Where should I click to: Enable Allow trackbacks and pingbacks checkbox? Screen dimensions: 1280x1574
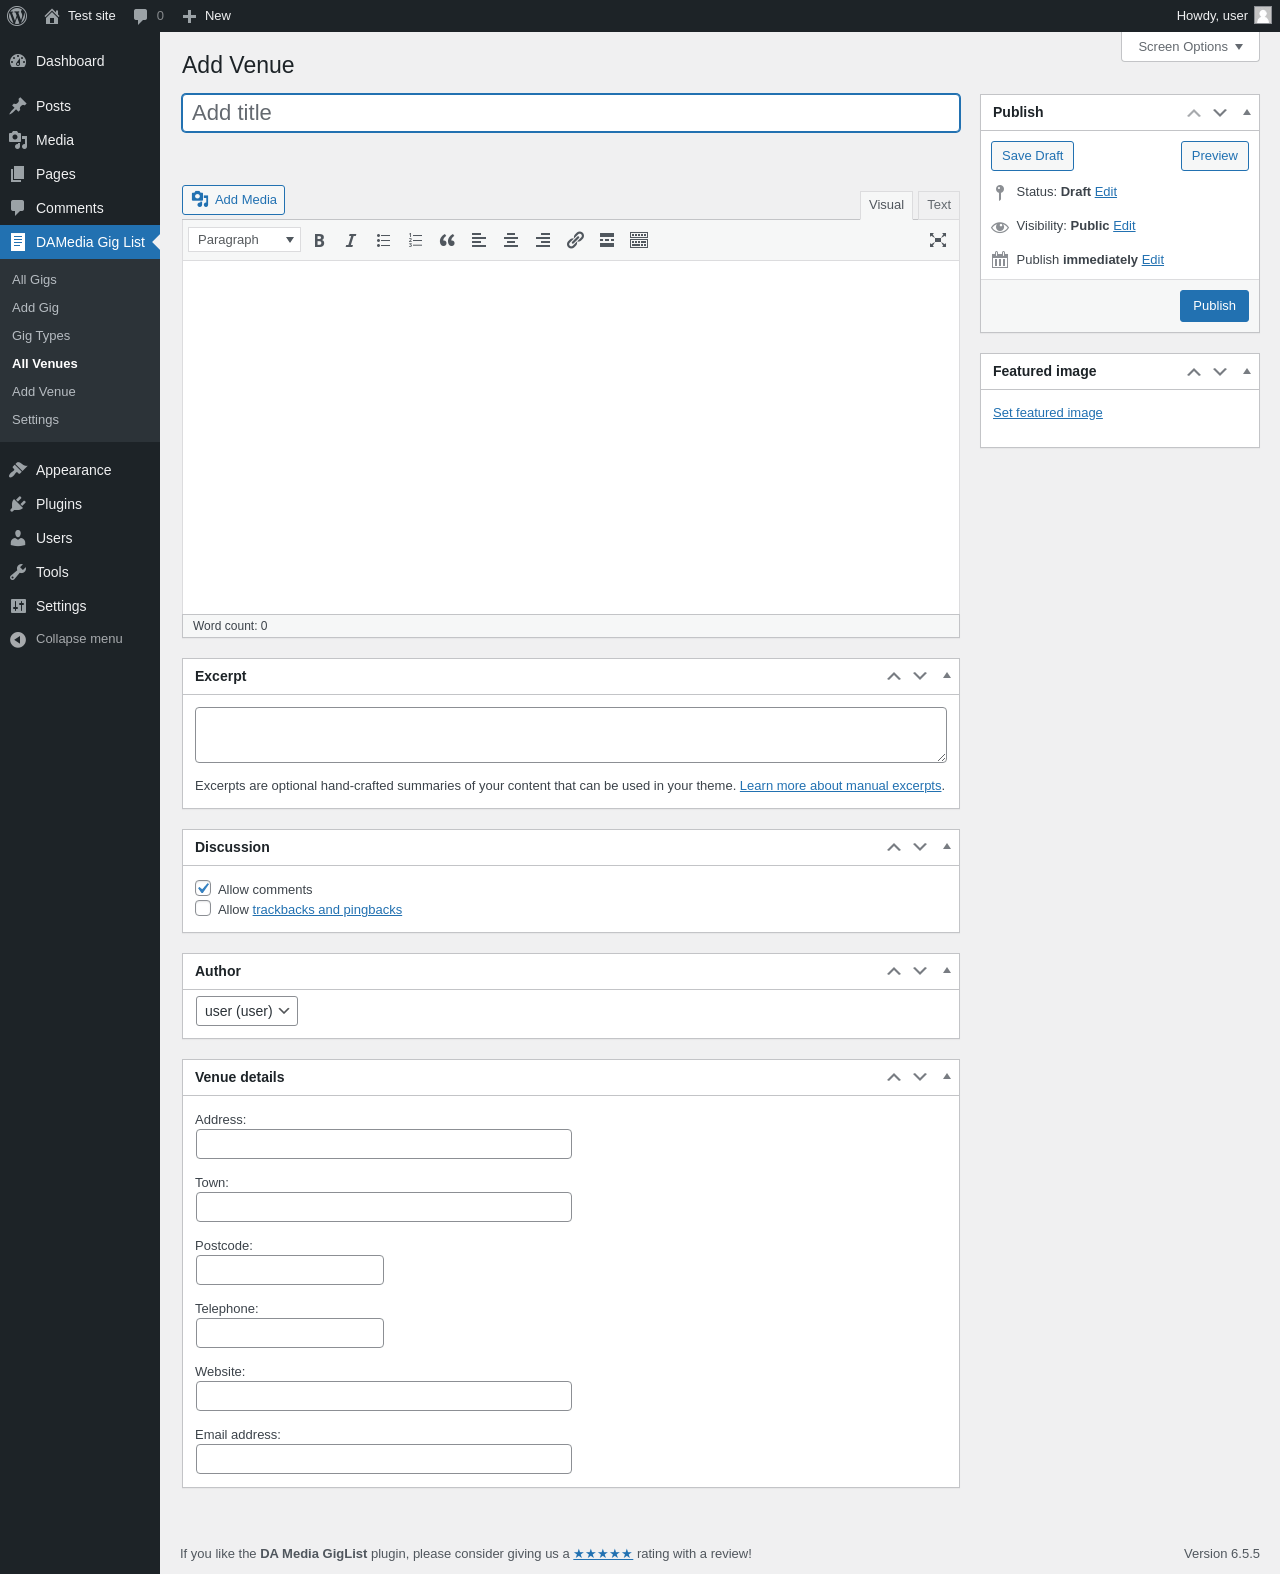click(203, 908)
